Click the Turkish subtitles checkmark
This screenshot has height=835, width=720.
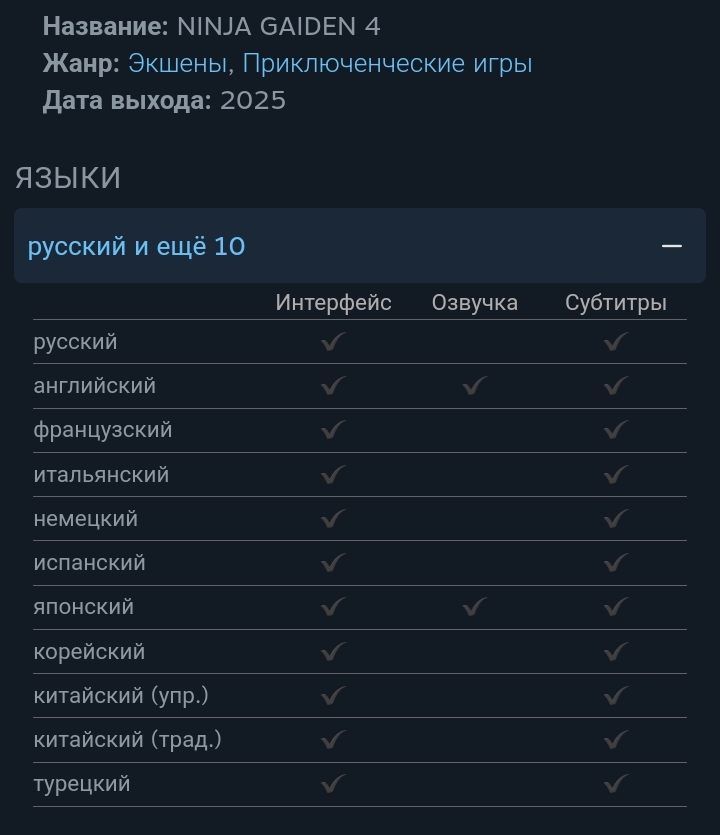click(x=616, y=783)
